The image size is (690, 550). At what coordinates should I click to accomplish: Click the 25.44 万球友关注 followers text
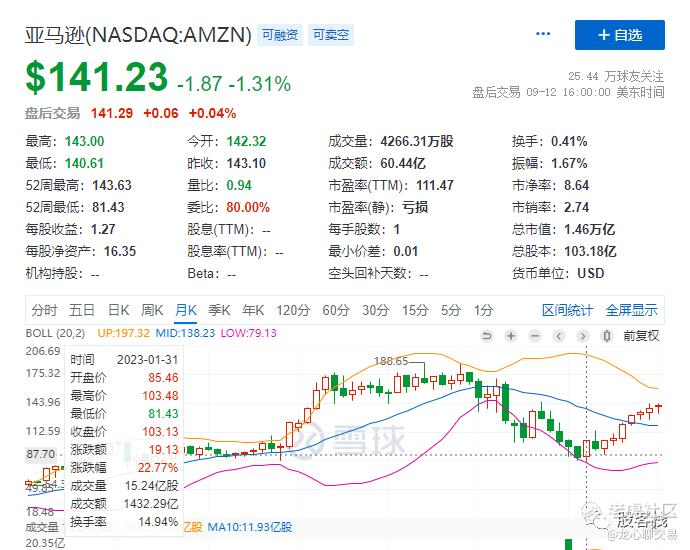click(616, 76)
